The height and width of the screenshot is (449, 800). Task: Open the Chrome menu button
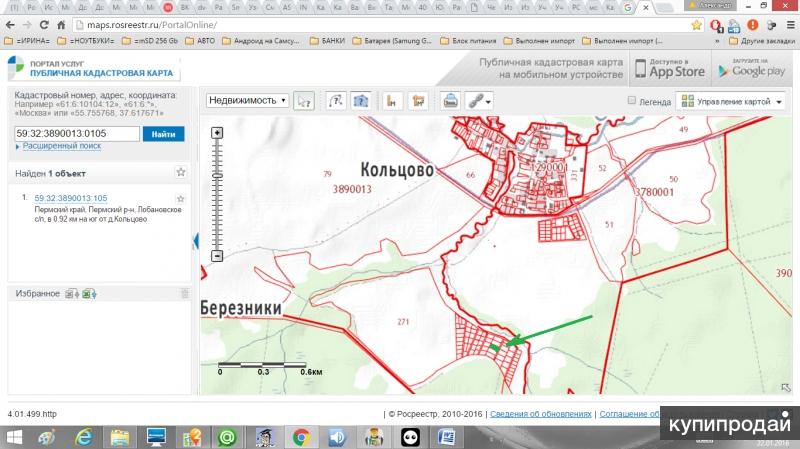[790, 24]
